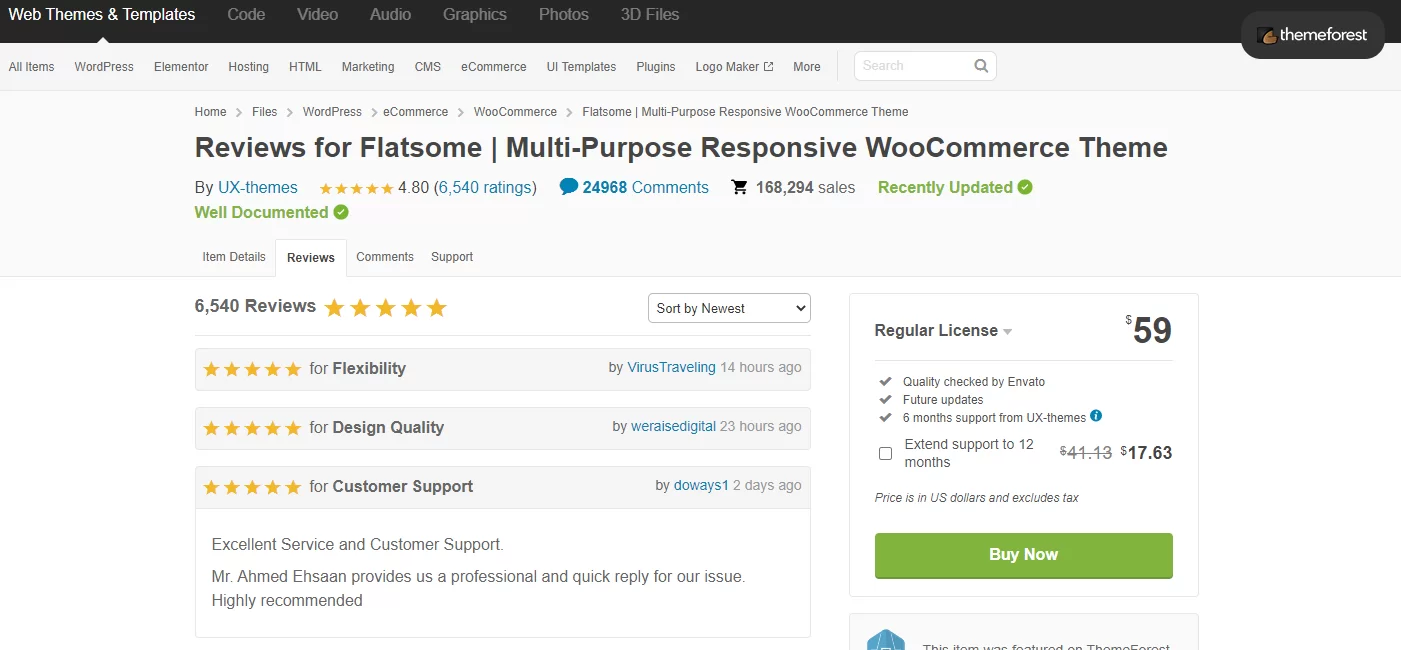Open the Flatsome theme breadcrumb link

pos(745,112)
